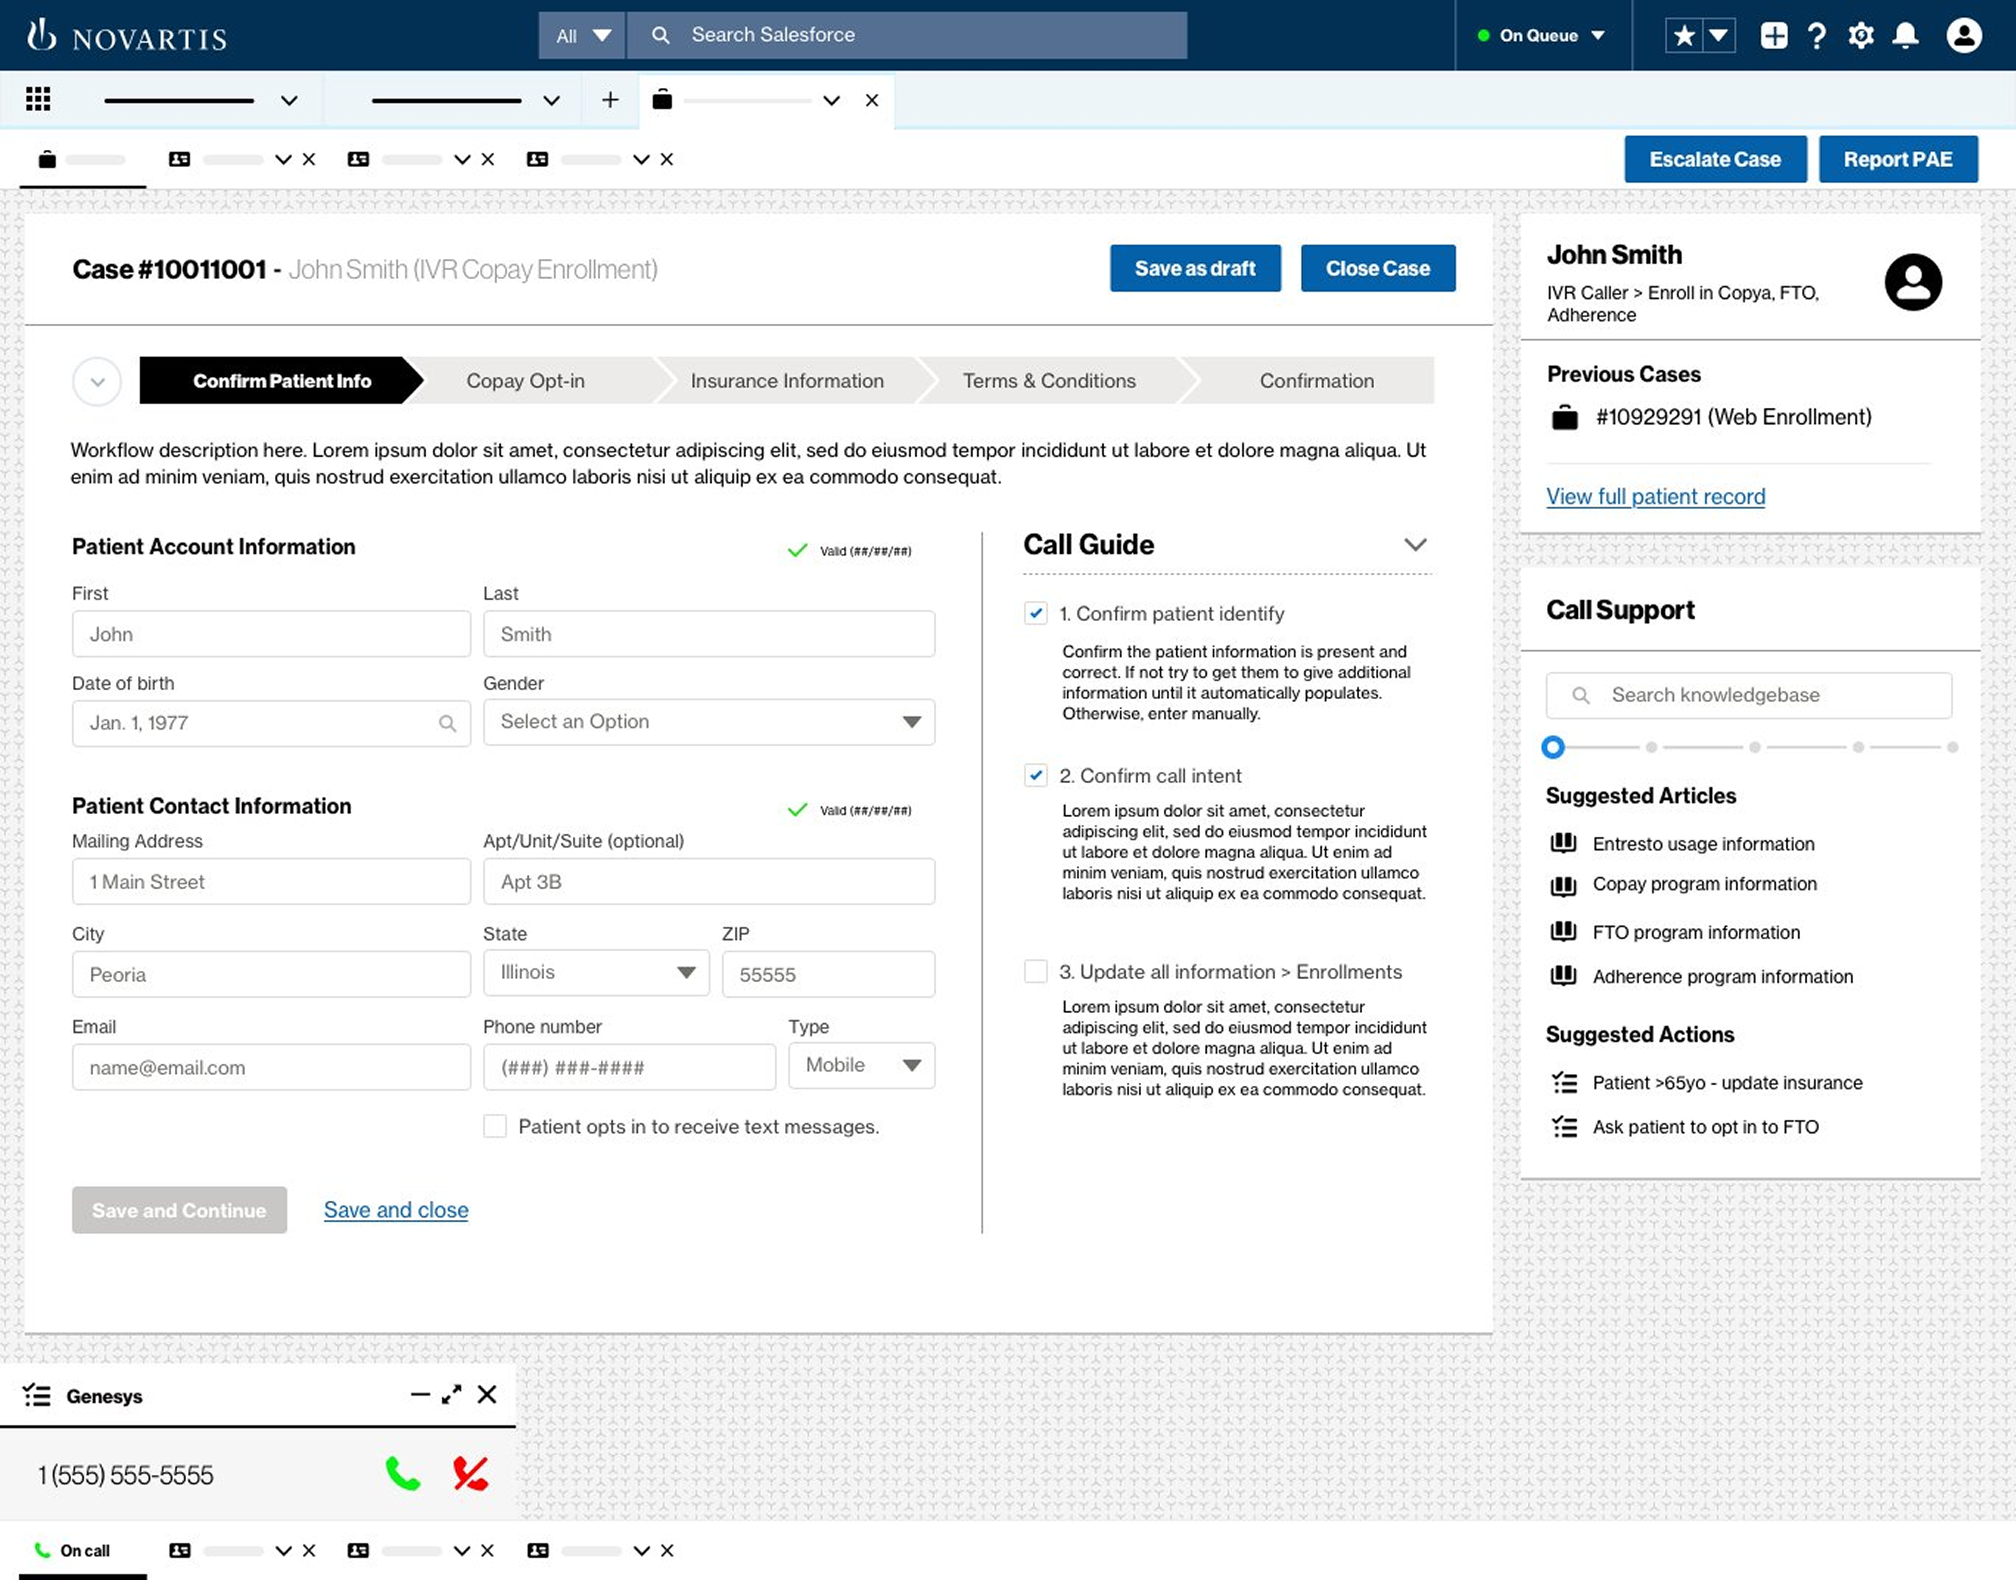
Task: Go to the Insurance Information step
Action: tap(787, 381)
